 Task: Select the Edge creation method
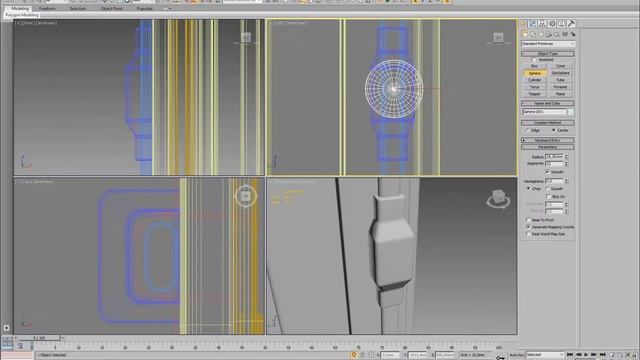coord(528,130)
